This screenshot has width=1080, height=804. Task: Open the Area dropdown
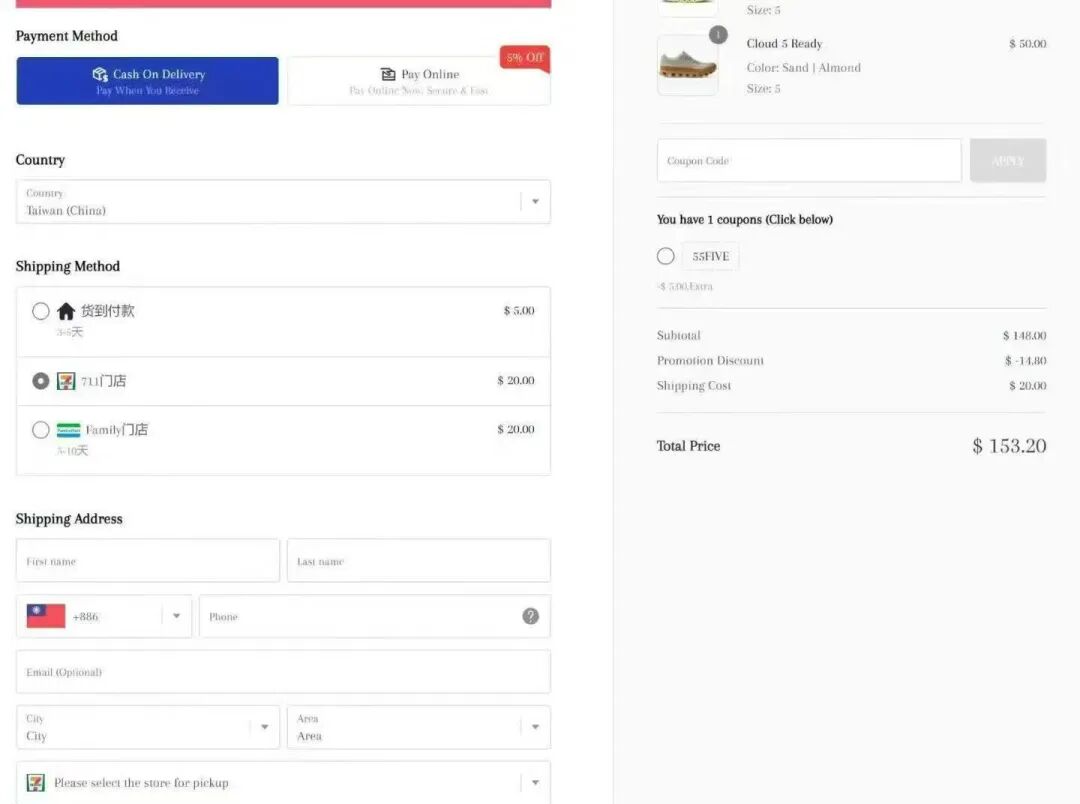[419, 728]
